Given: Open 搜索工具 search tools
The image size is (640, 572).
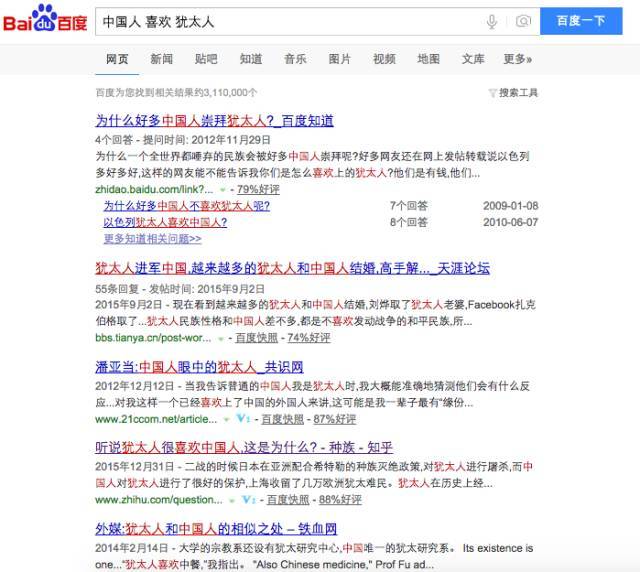Looking at the screenshot, I should tap(518, 93).
